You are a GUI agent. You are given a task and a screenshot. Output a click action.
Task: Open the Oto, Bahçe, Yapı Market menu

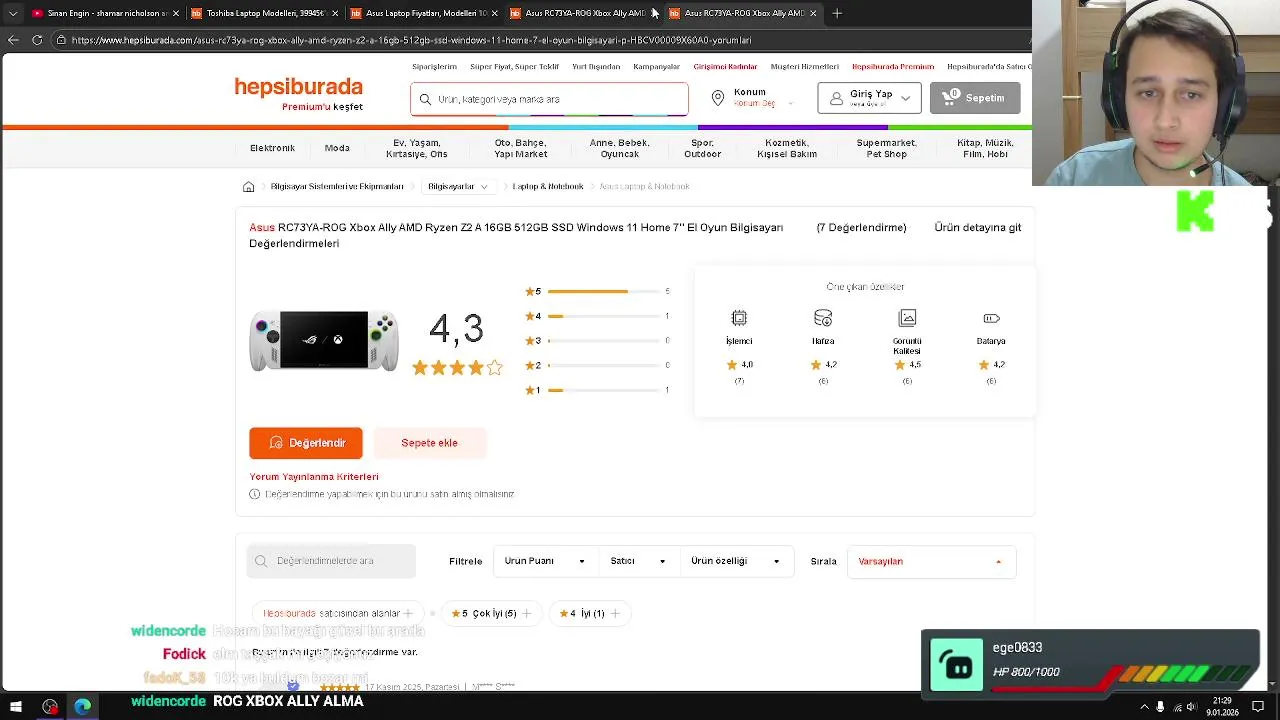521,148
